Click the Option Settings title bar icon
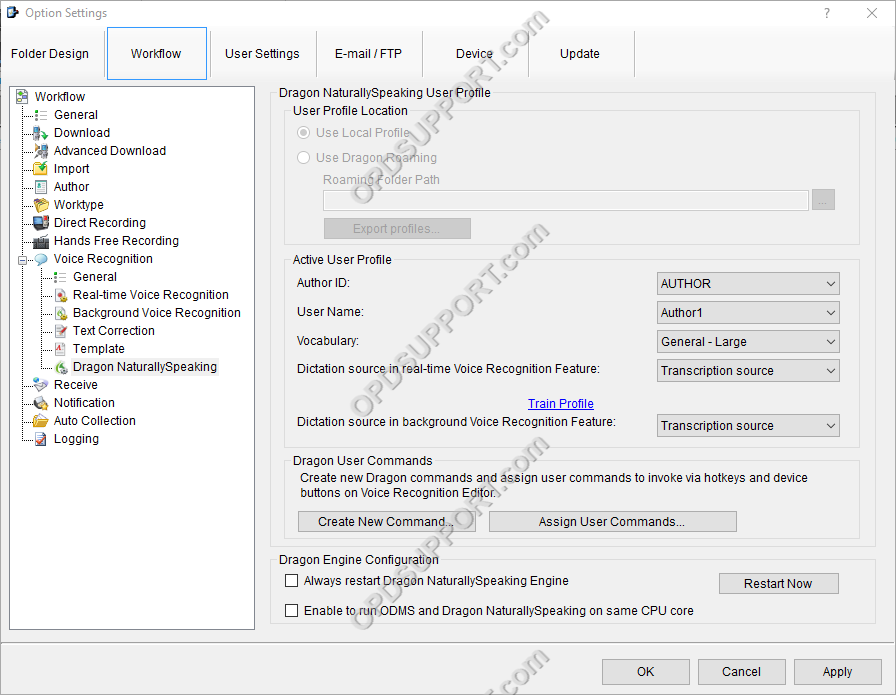Screen dimensions: 896x695 tap(13, 13)
